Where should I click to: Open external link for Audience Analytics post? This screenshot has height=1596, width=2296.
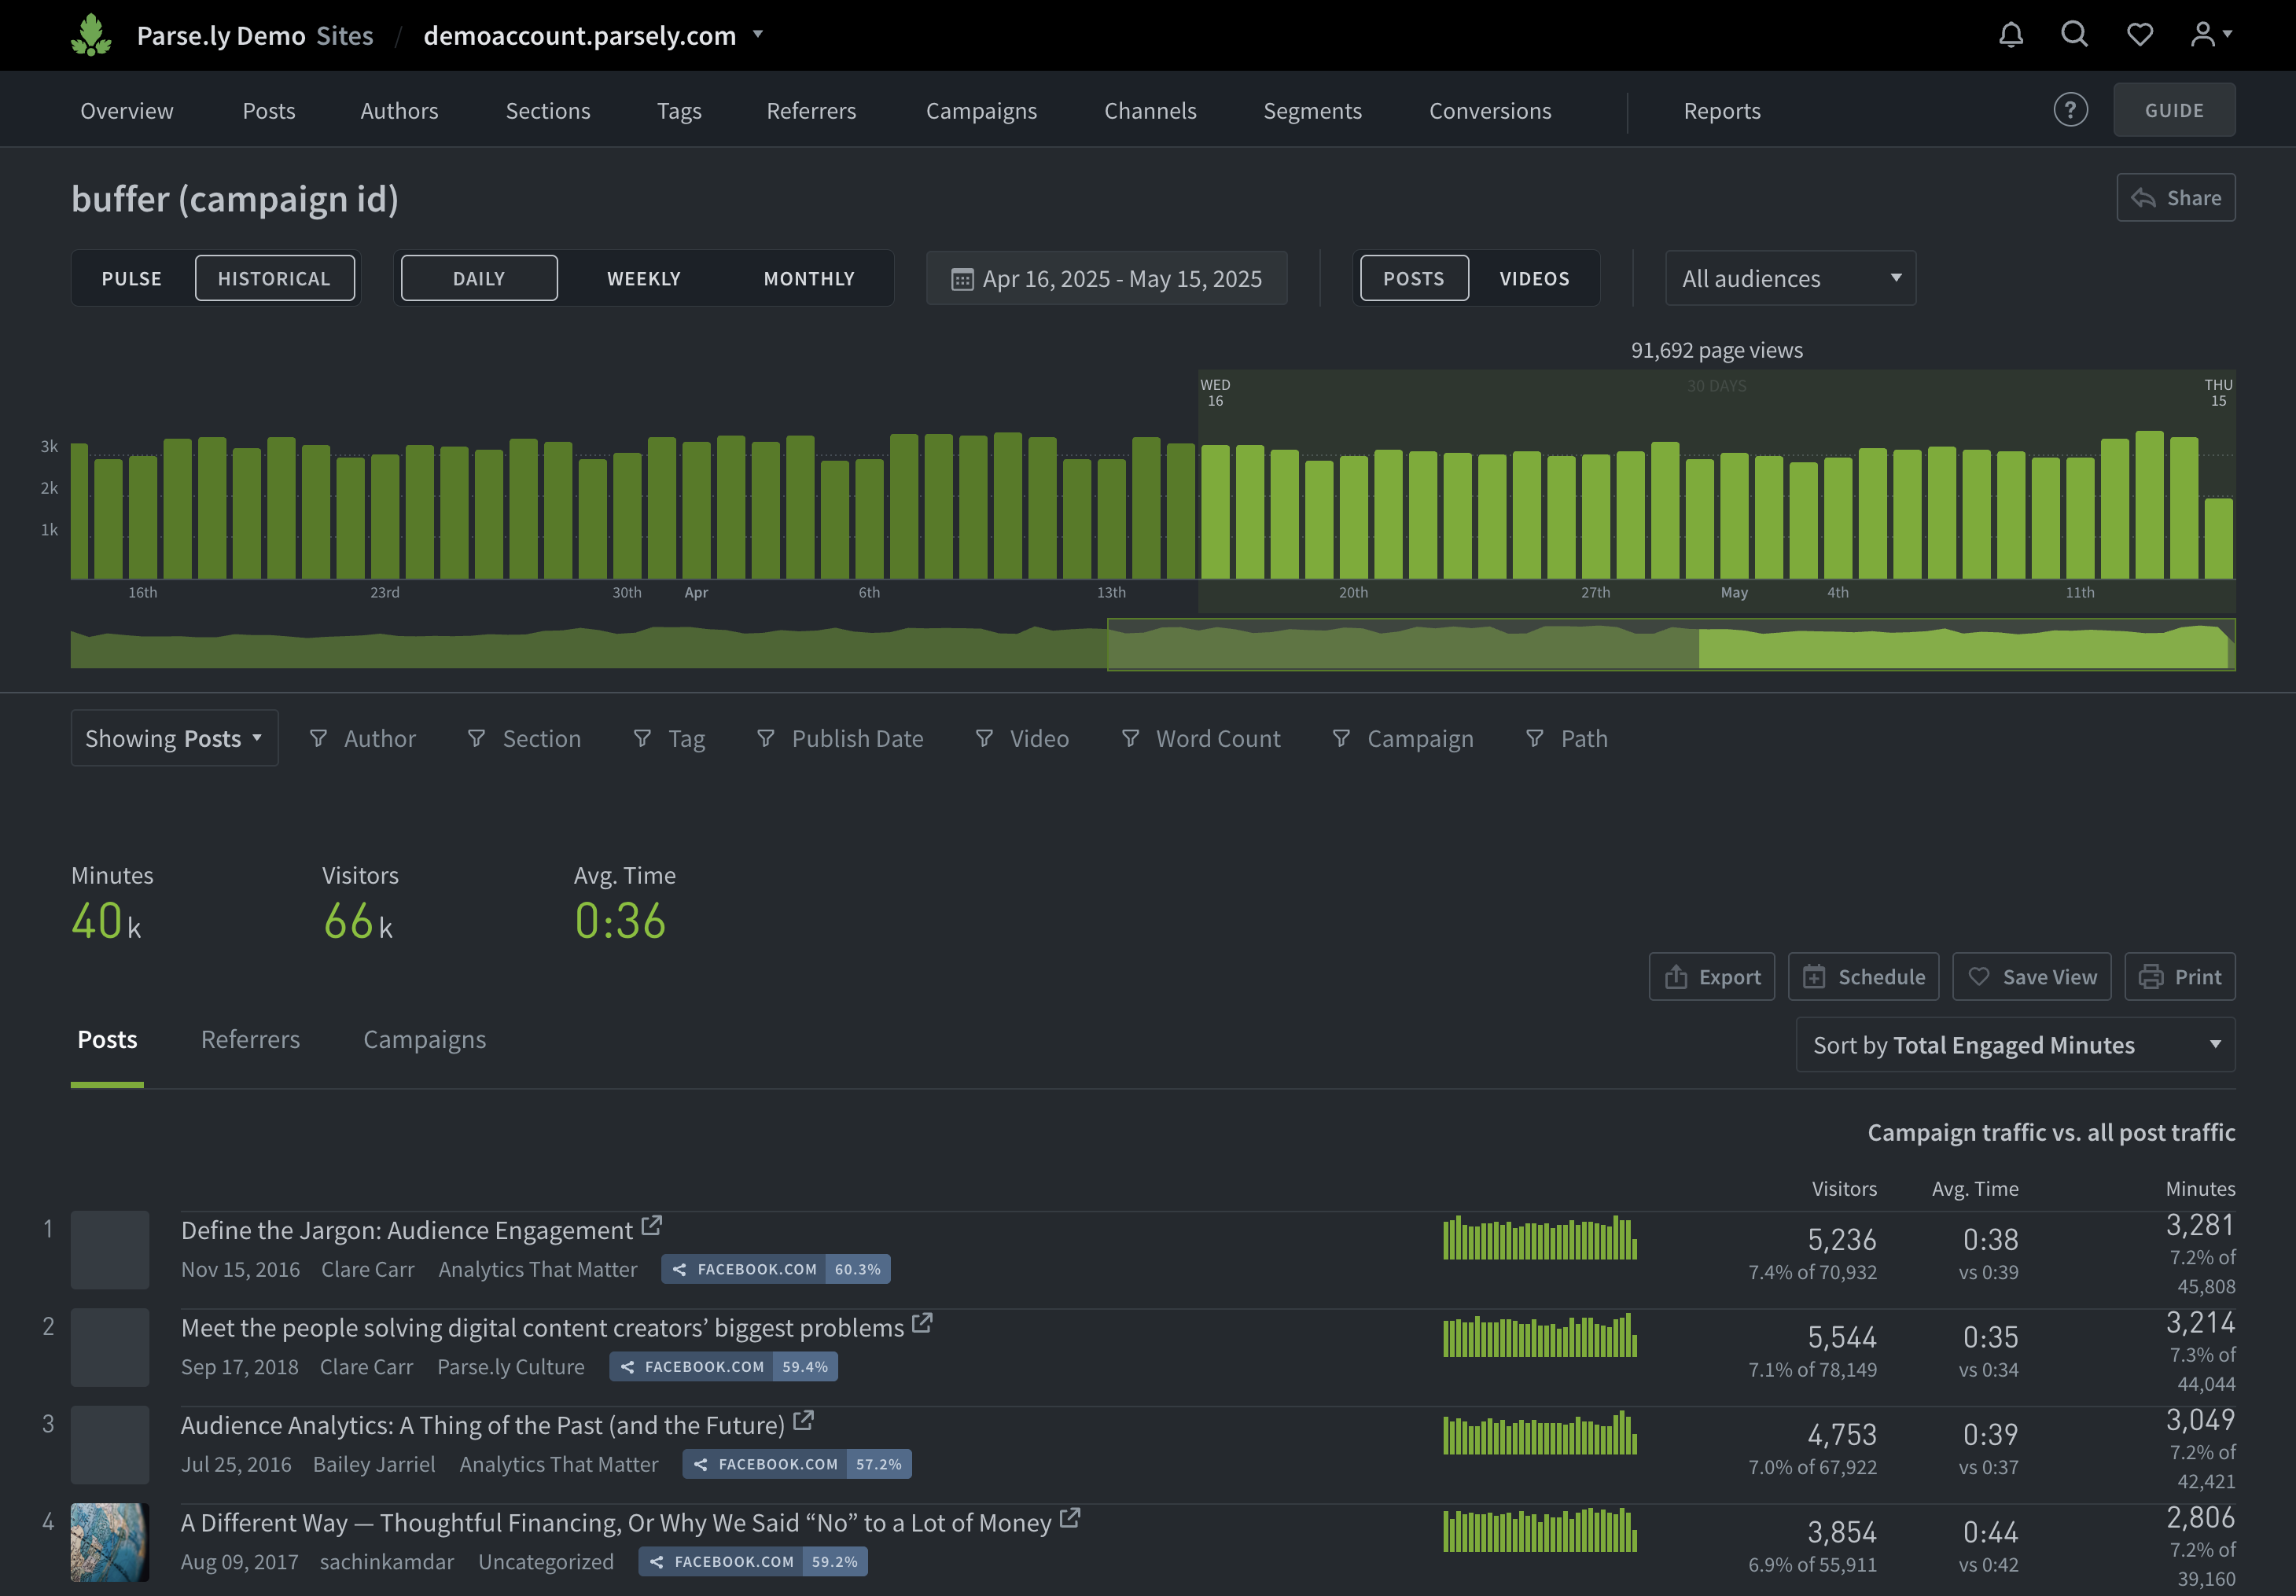point(803,1420)
